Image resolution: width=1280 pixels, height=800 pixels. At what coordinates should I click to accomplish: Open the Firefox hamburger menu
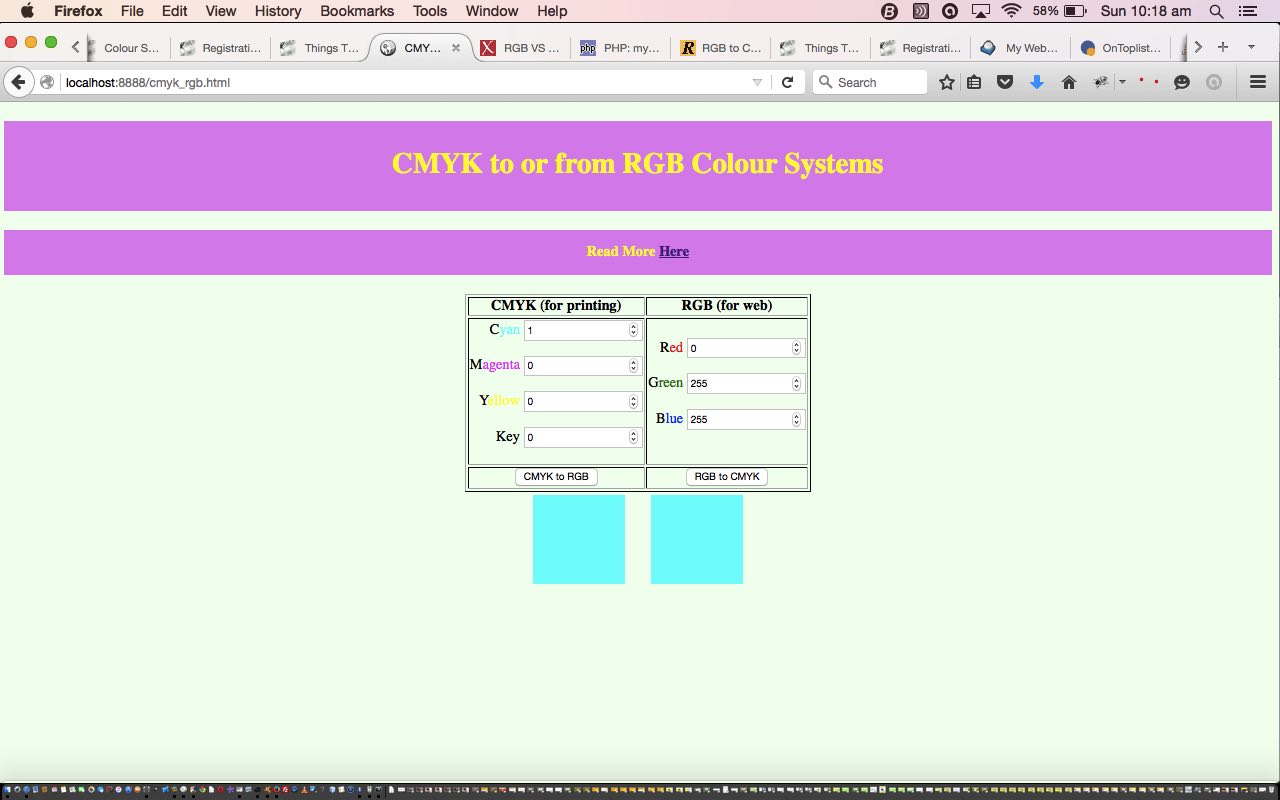[1258, 82]
